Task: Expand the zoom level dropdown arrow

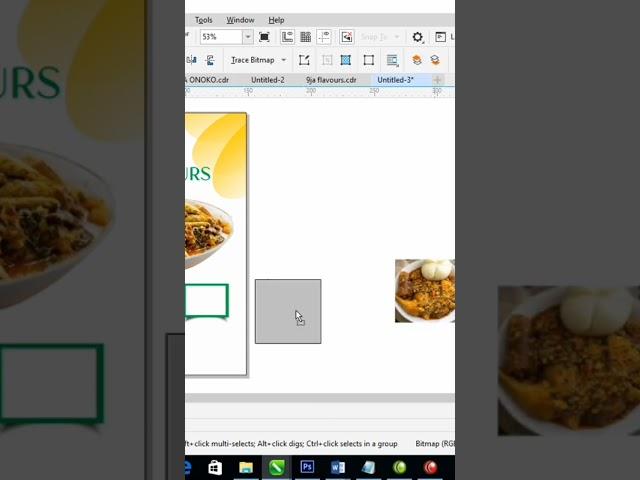Action: (248, 37)
